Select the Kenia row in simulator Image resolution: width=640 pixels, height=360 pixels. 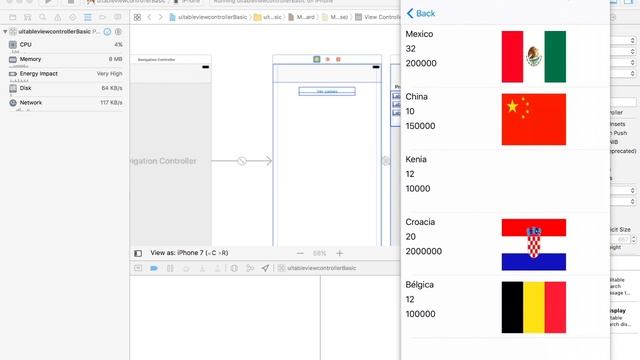coord(505,182)
